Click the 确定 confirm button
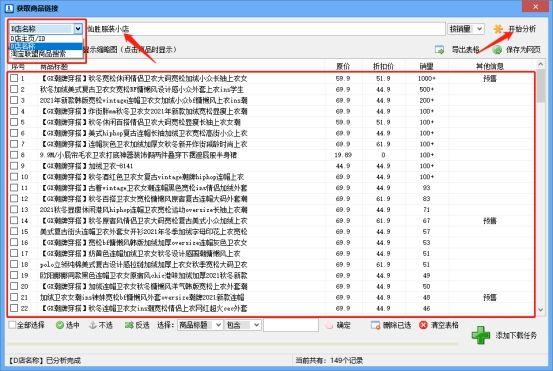 coord(338,325)
